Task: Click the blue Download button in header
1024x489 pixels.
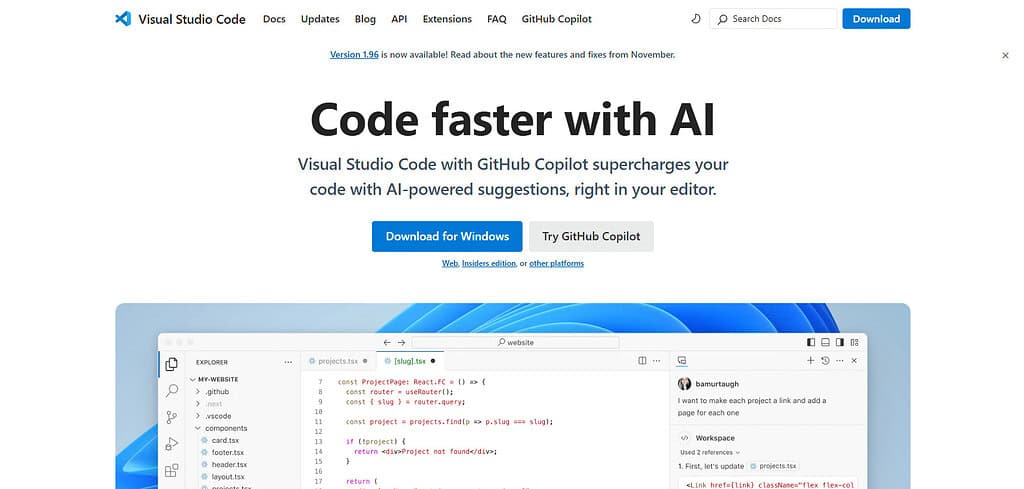Action: point(876,19)
